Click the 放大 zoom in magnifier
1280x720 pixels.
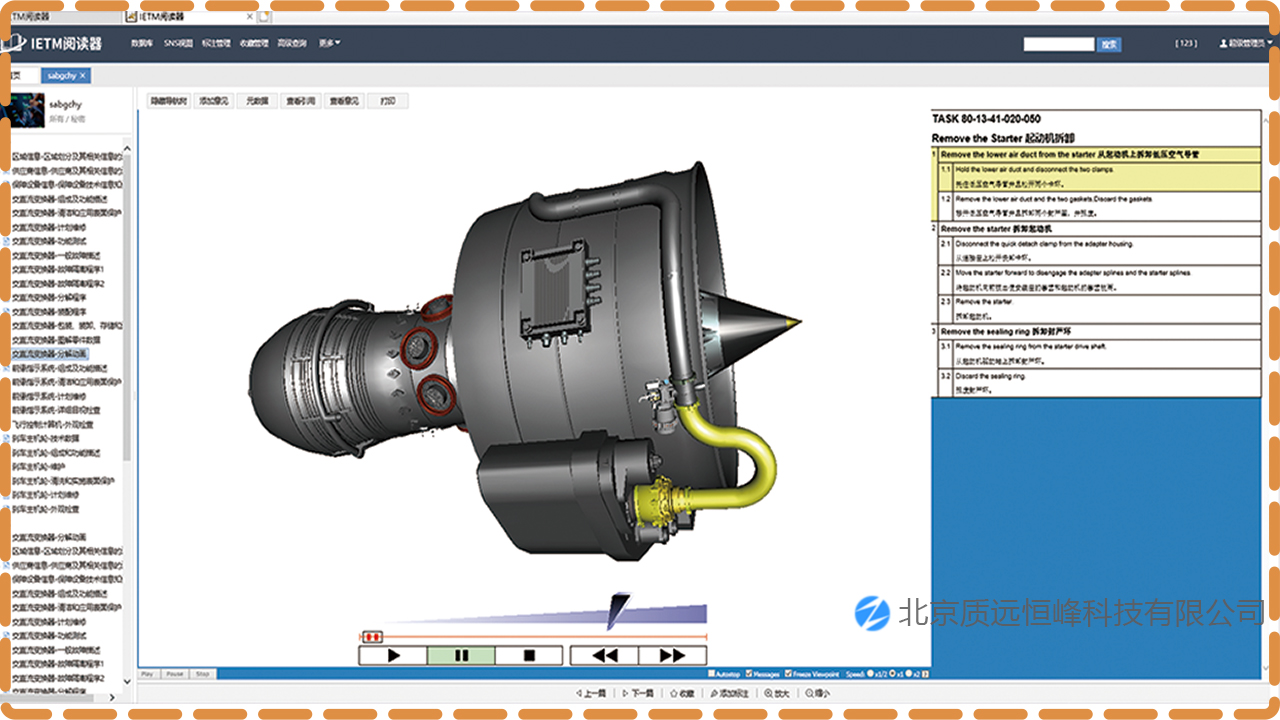tap(777, 693)
